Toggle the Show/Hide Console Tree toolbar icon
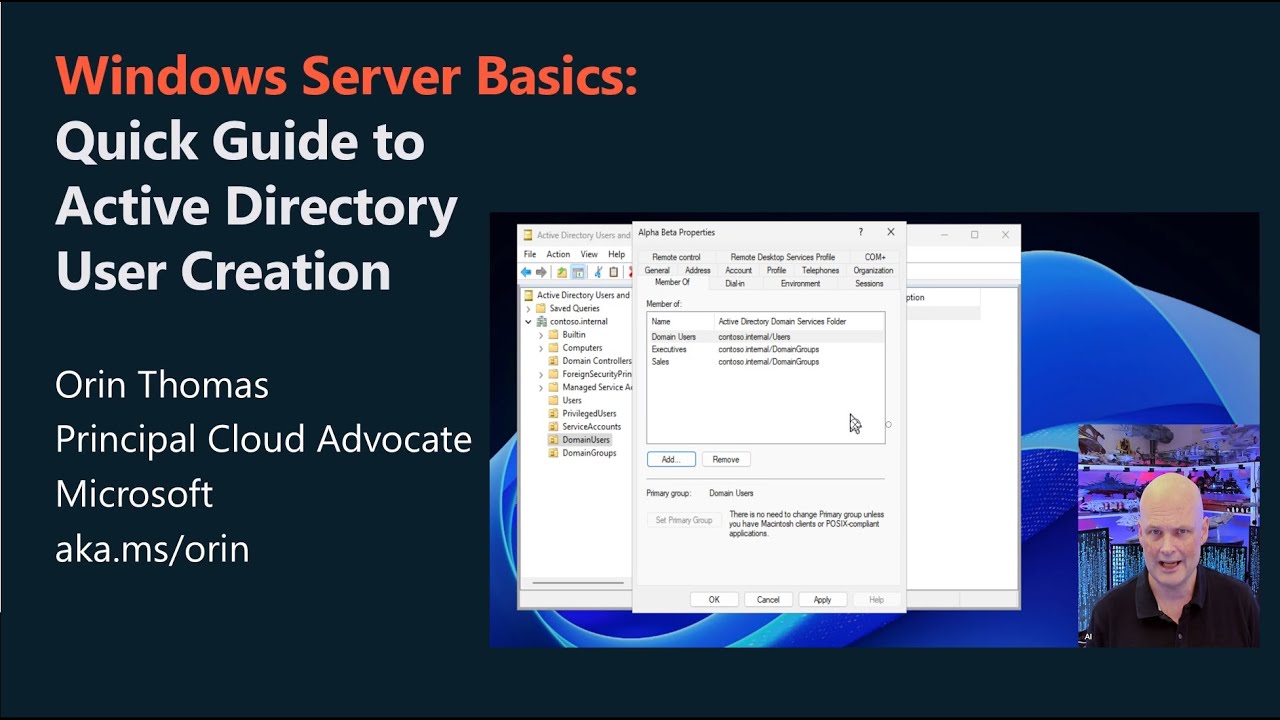The image size is (1280, 720). point(578,272)
